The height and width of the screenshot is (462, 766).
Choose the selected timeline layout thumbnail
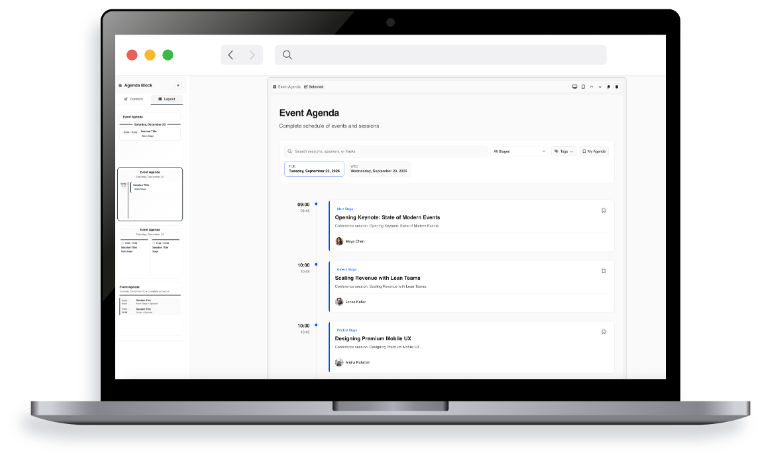150,194
